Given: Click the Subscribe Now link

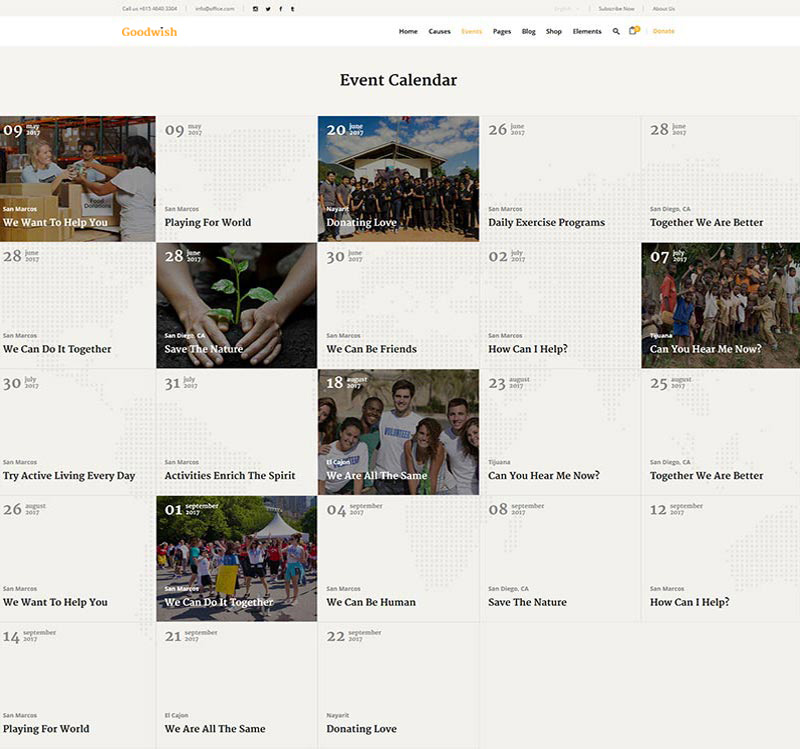Looking at the screenshot, I should coord(616,8).
